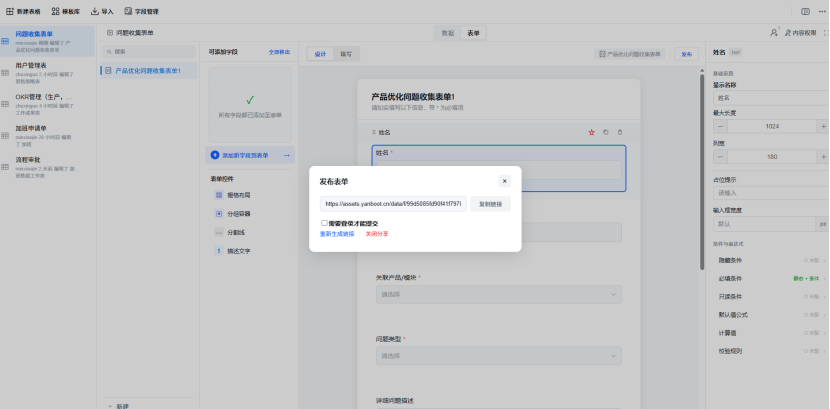Click the 发布 publish button

pyautogui.click(x=686, y=54)
